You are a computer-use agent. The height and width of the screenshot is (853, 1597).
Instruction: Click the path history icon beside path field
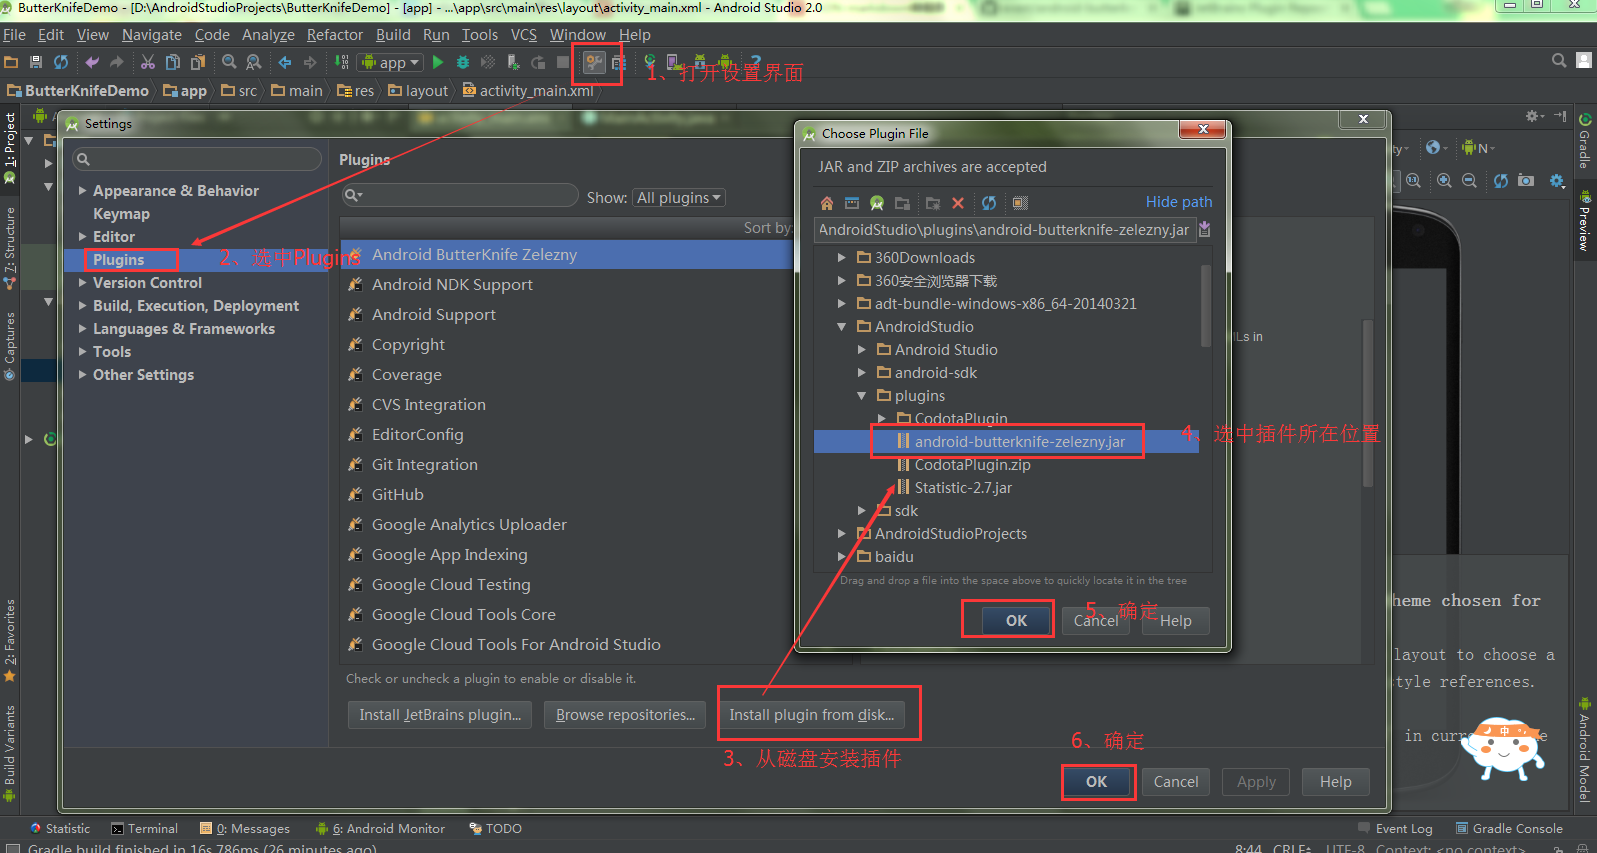click(x=1205, y=230)
